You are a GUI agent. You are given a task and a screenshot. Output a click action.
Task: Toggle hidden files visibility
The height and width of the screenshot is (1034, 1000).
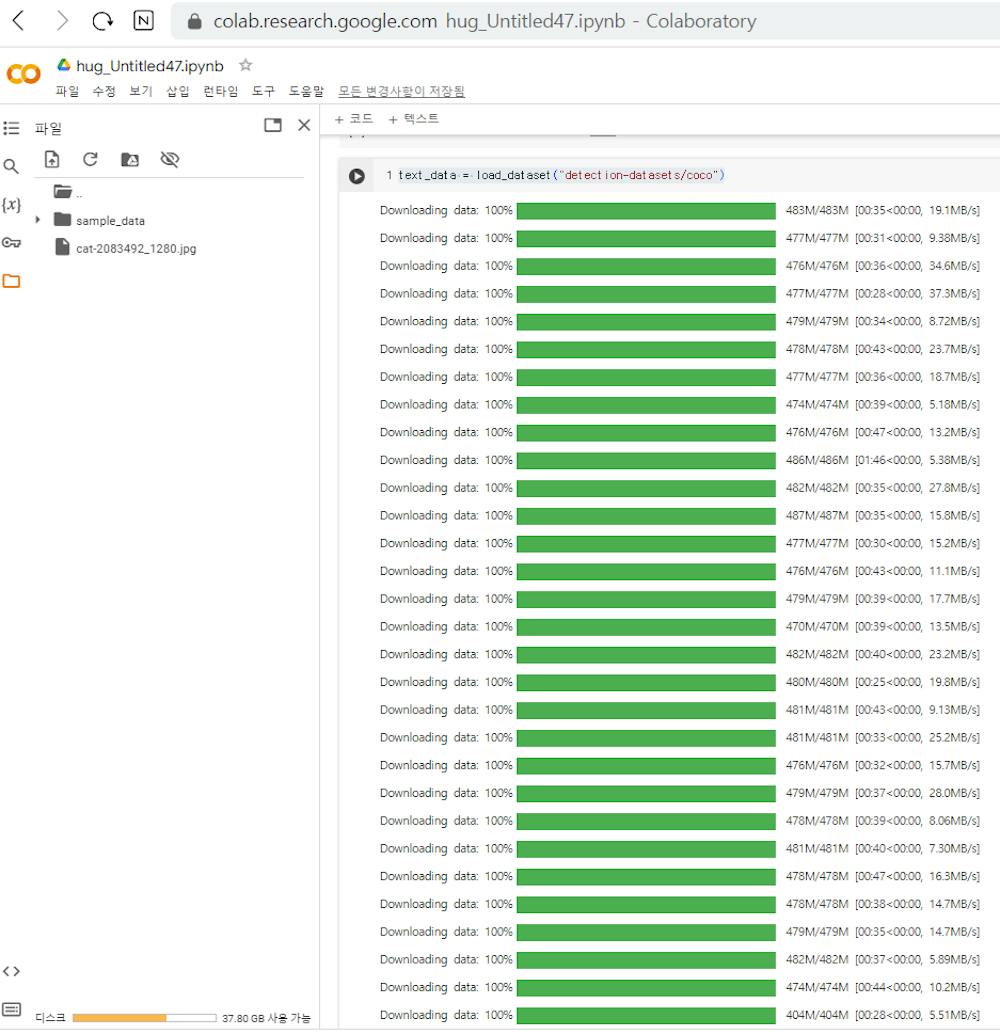[x=169, y=159]
